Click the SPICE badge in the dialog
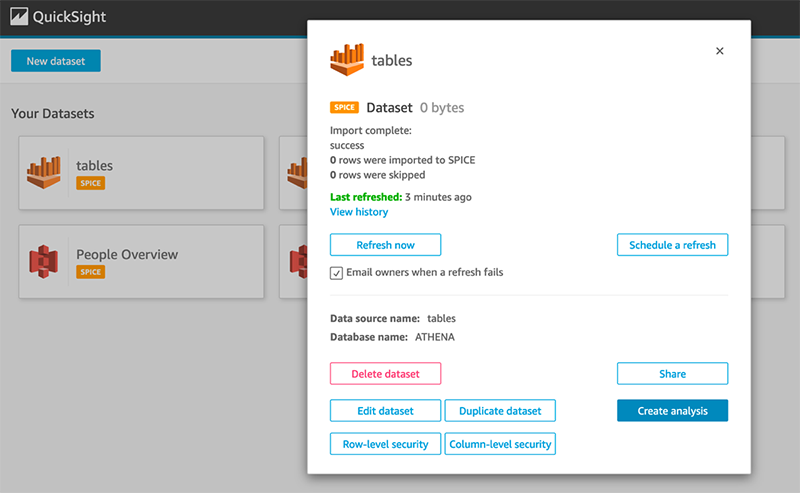This screenshot has height=493, width=800. [x=344, y=107]
